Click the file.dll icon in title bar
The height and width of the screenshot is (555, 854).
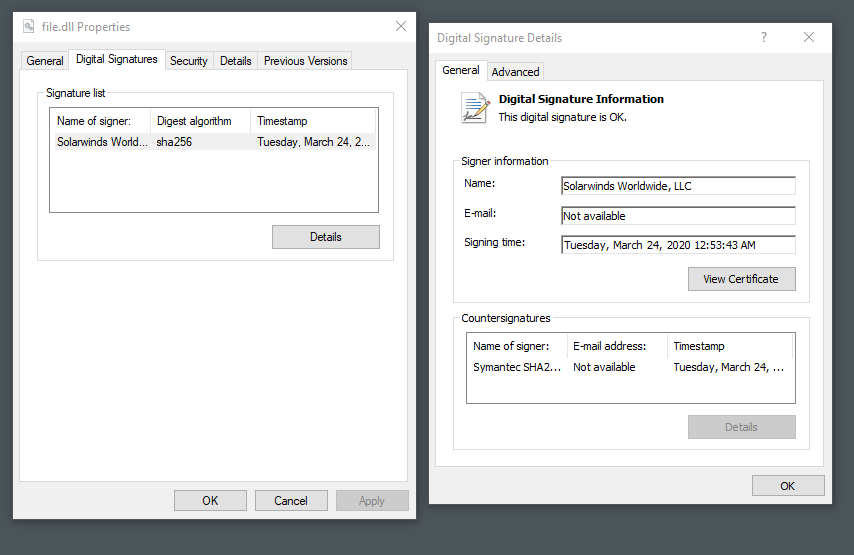point(29,27)
